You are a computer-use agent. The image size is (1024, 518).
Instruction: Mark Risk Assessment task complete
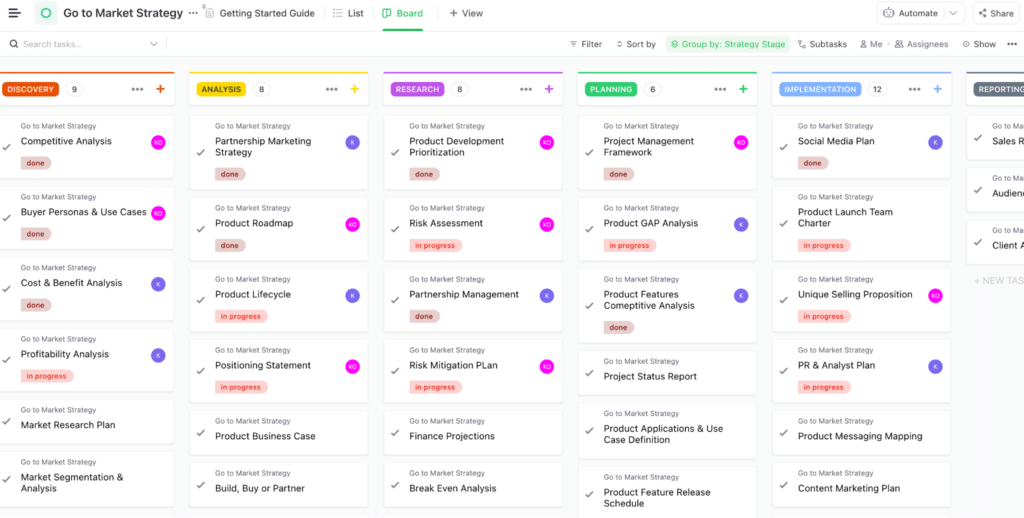[x=395, y=229]
